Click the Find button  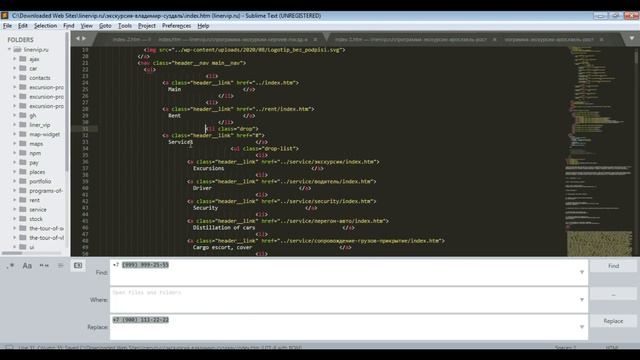613,266
